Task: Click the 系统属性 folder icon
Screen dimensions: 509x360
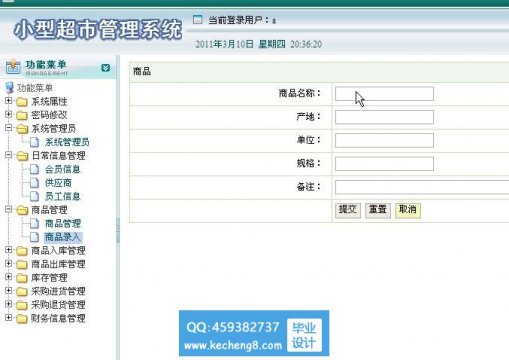Action: (22, 102)
